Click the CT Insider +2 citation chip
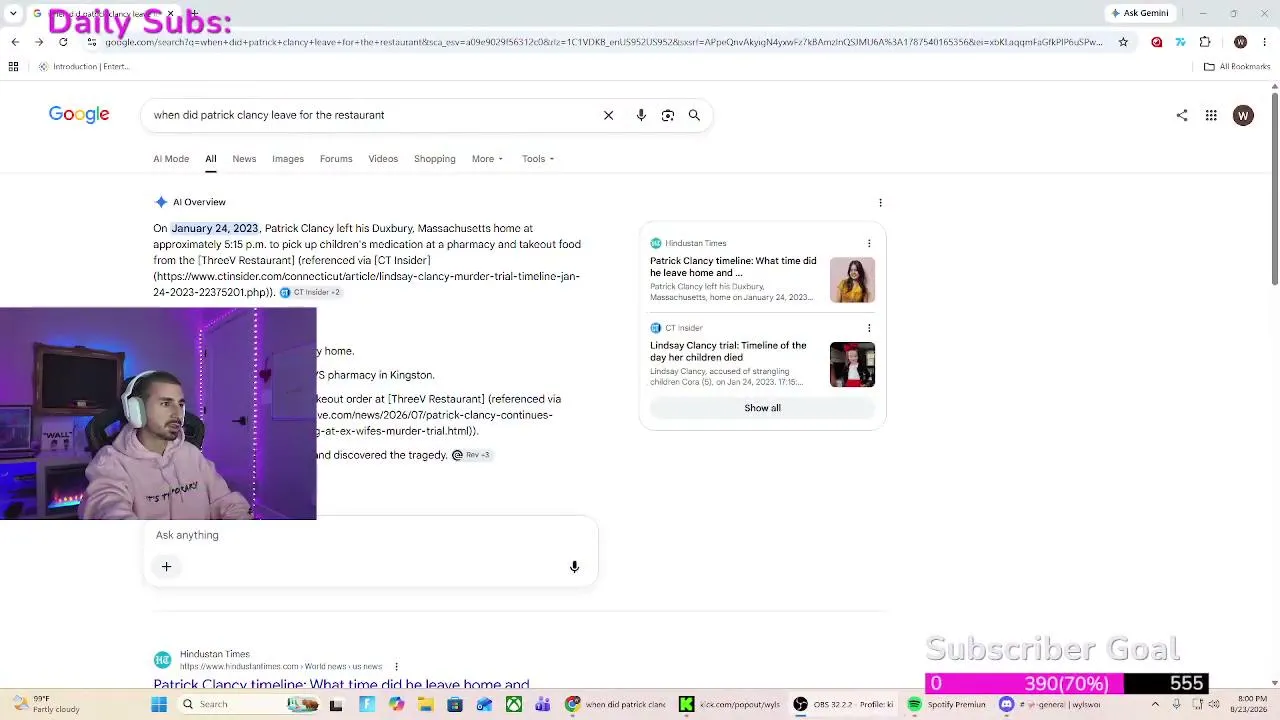 (310, 292)
